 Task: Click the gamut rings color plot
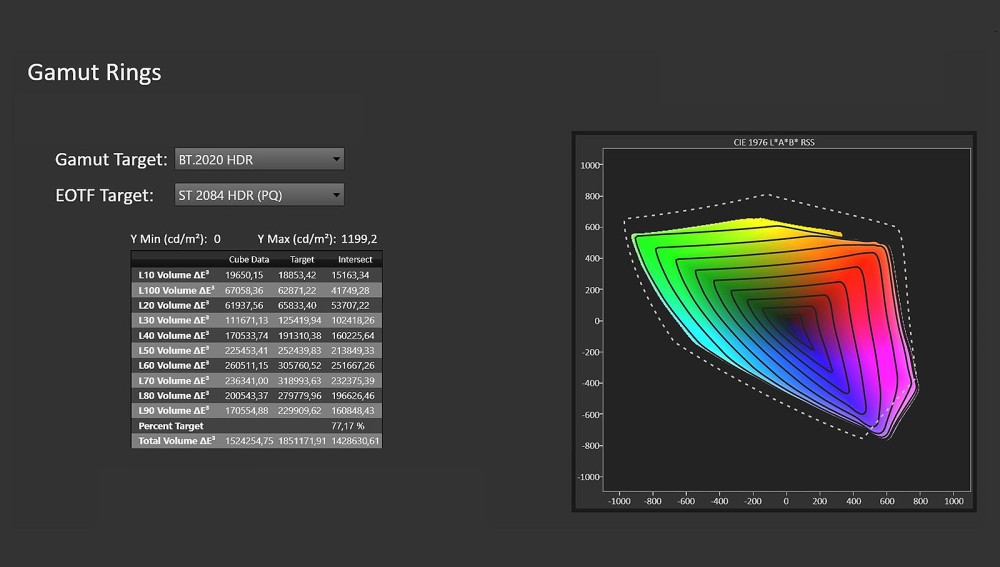(x=786, y=320)
